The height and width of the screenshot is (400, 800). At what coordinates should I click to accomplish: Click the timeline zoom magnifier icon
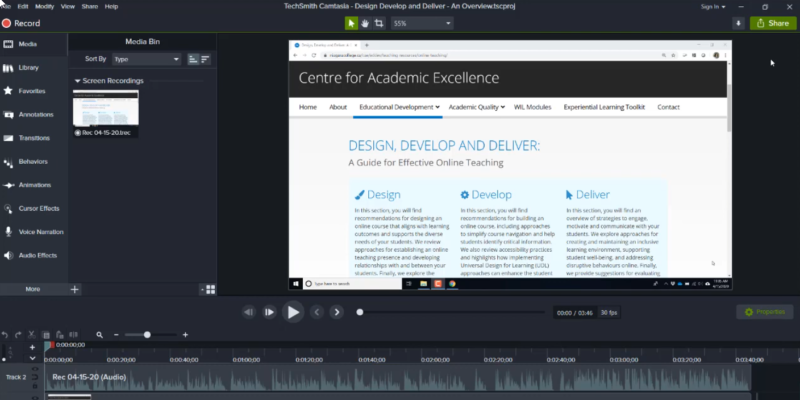tap(99, 335)
